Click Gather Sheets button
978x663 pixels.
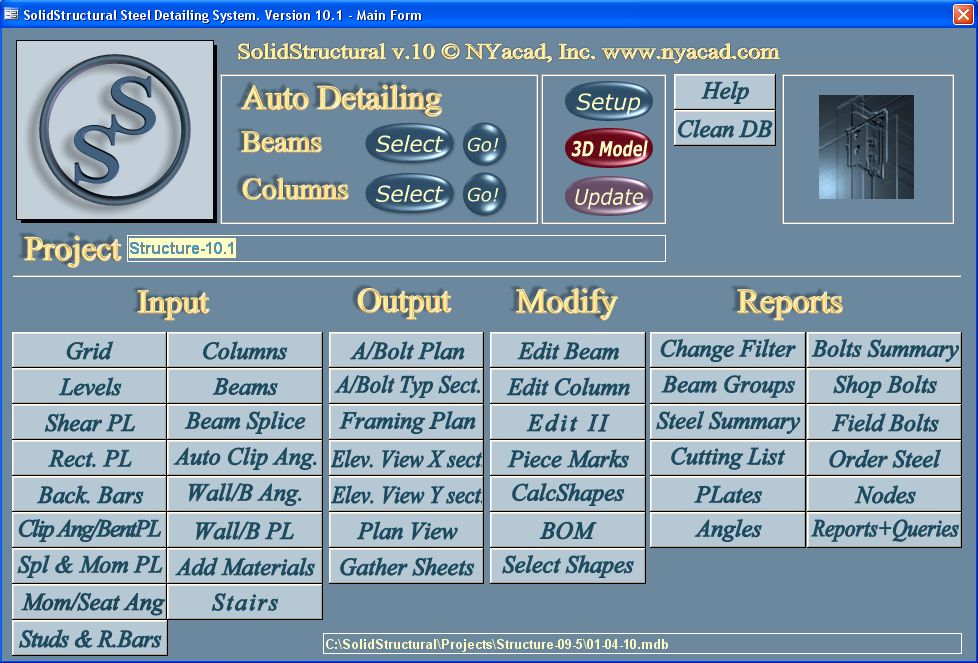click(406, 566)
